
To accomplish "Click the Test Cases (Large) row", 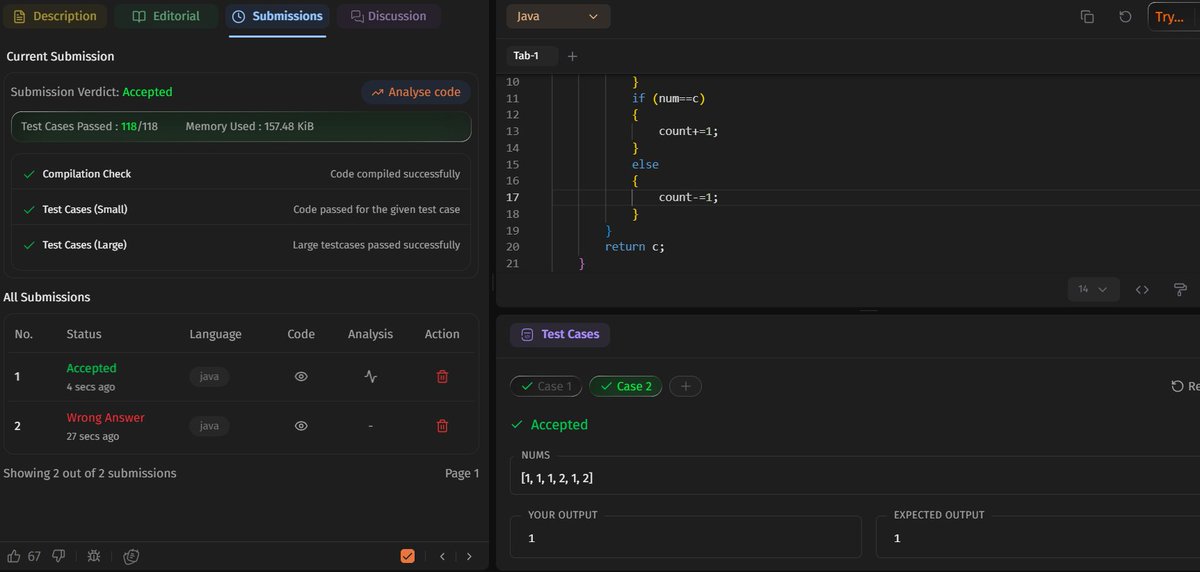I will point(240,245).
